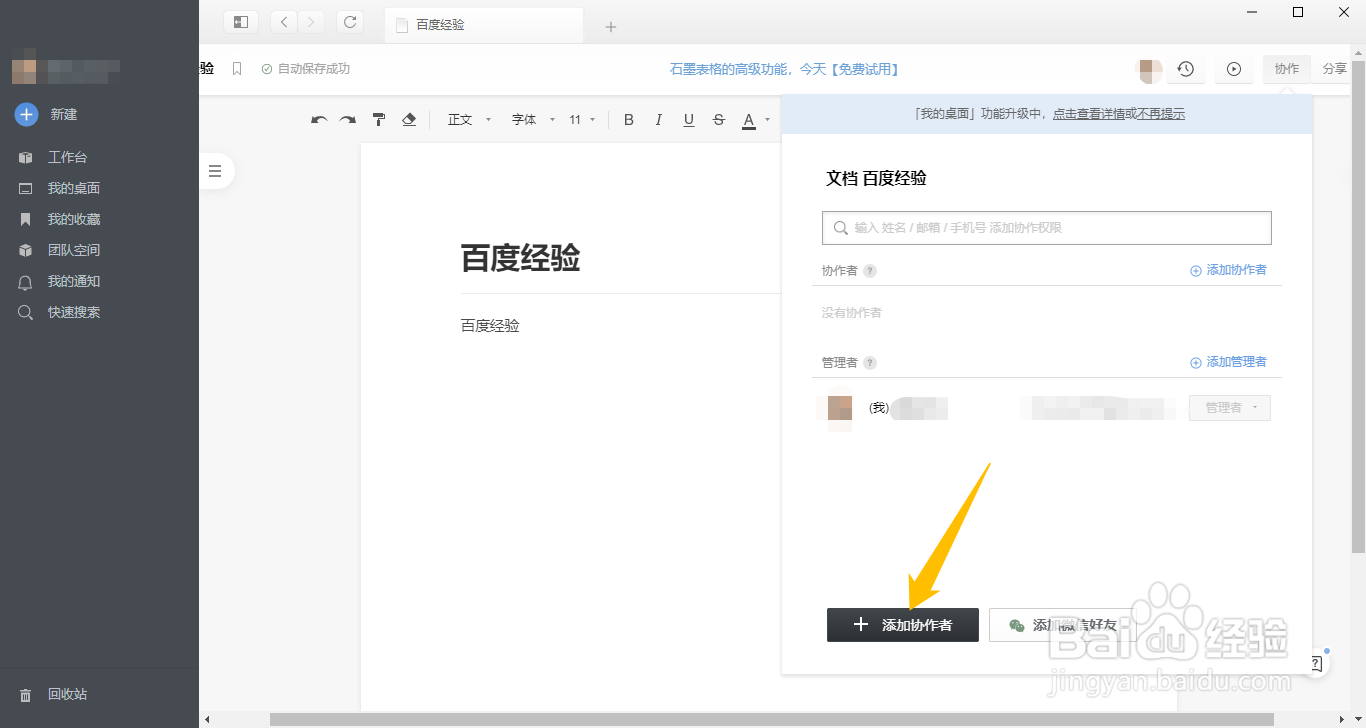
Task: Clear formatting with the eraser icon
Action: pyautogui.click(x=408, y=120)
